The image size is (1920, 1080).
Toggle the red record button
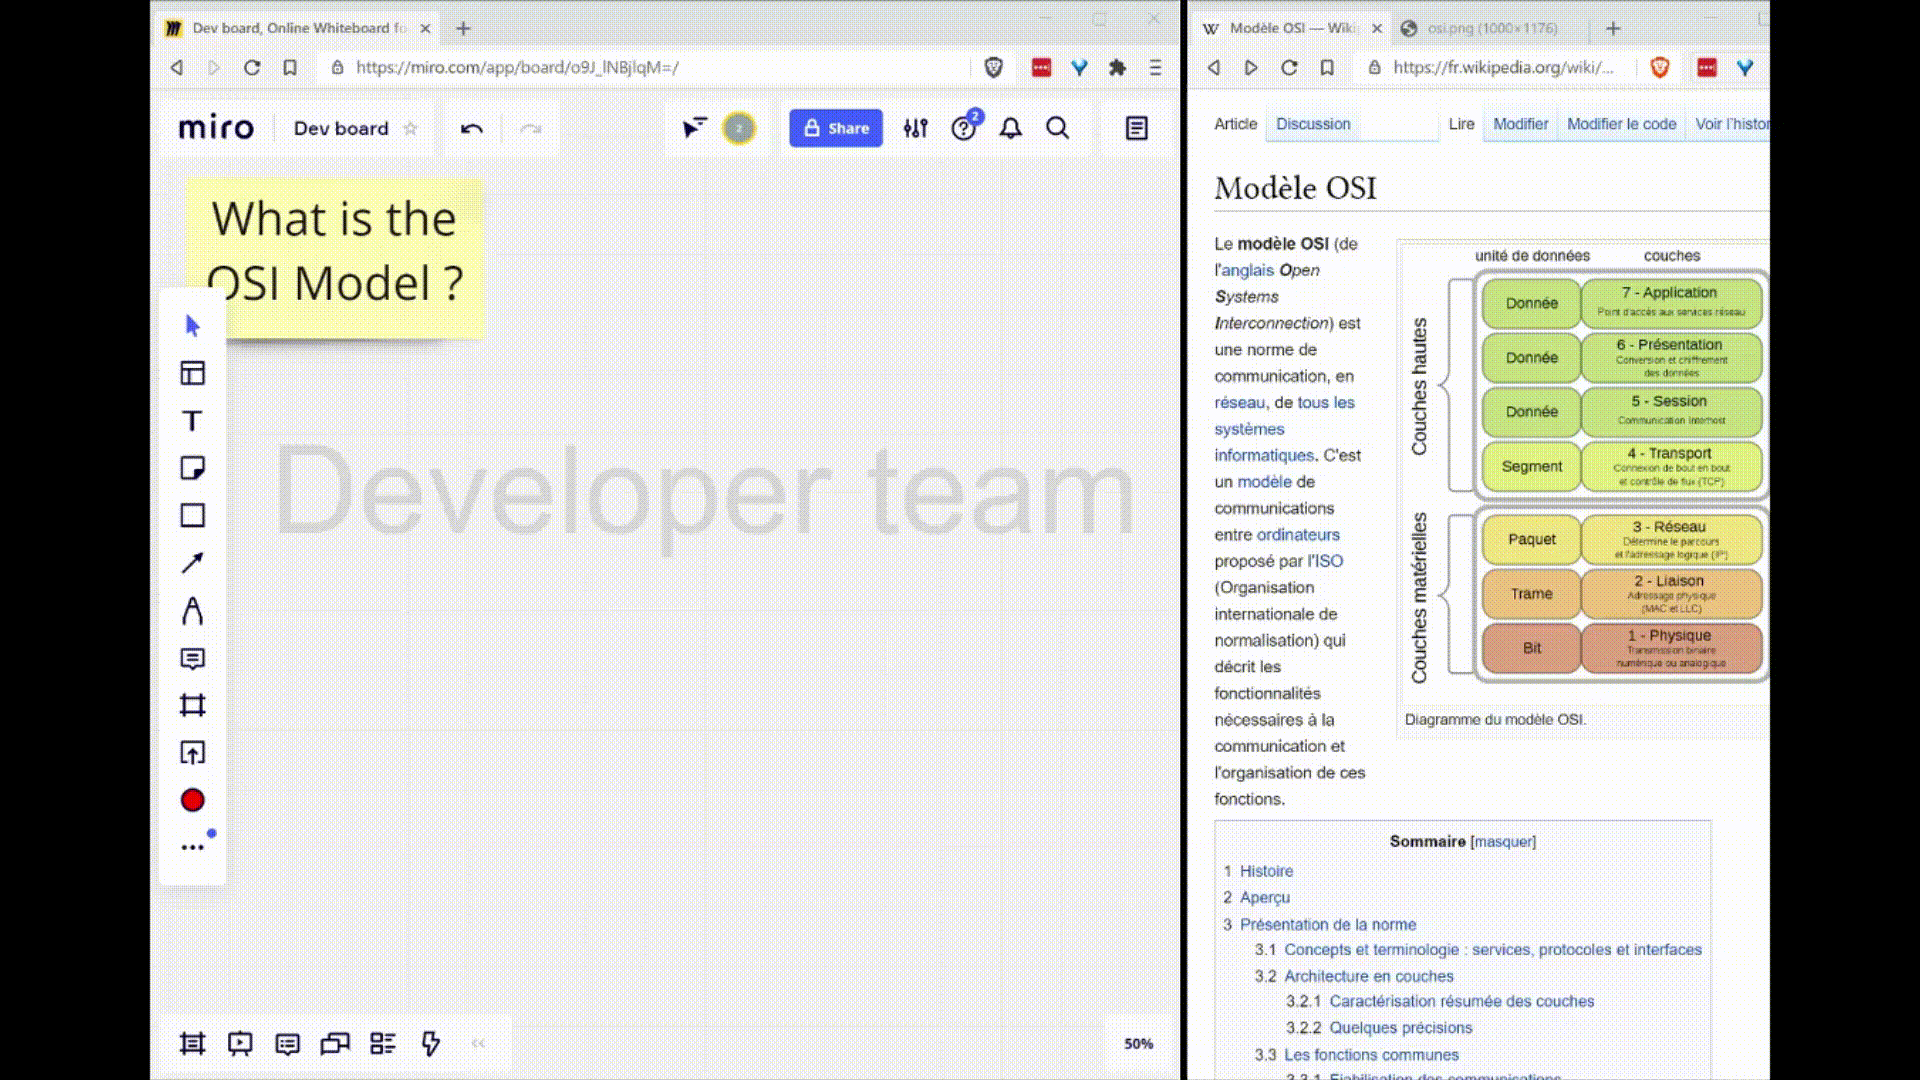[192, 800]
